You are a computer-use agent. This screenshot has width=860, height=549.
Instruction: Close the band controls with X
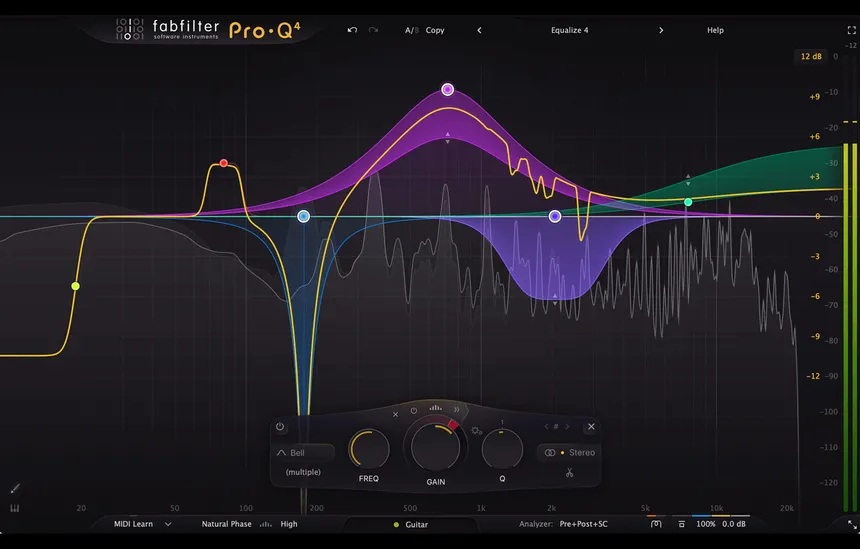[x=591, y=427]
